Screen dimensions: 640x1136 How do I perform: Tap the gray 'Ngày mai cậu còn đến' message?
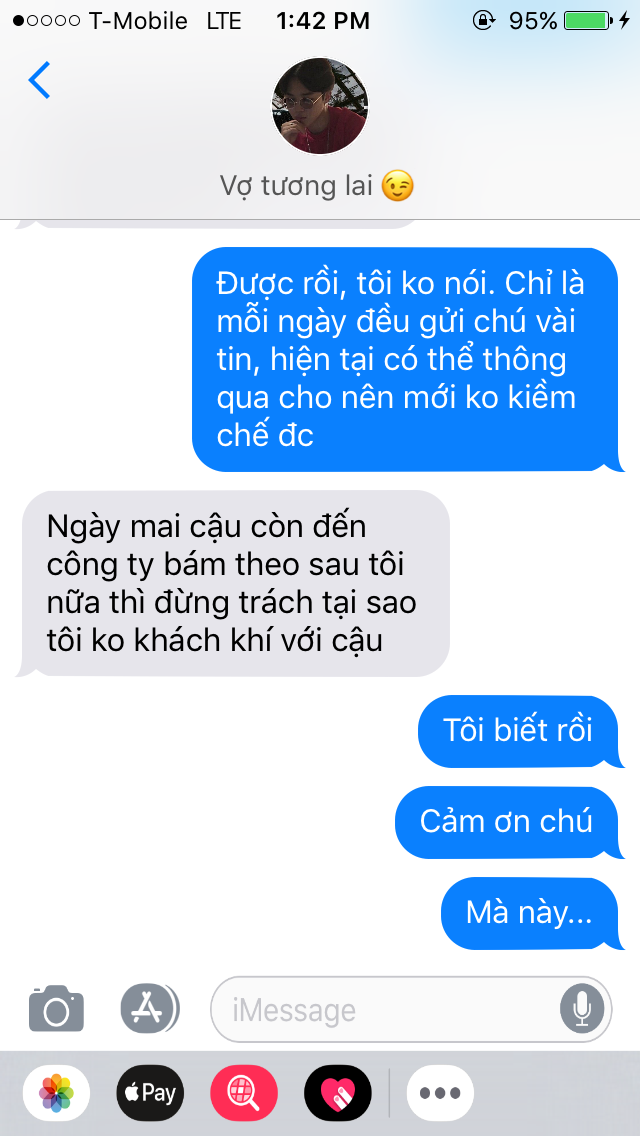tap(233, 583)
